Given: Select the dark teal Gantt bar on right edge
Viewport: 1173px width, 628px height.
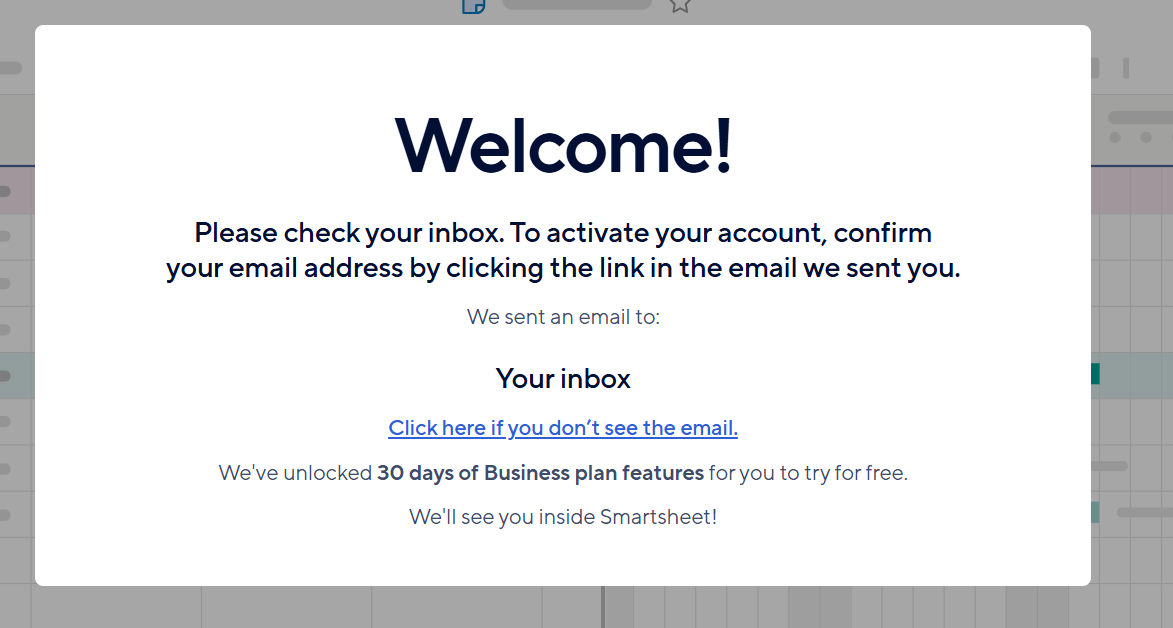Looking at the screenshot, I should [x=1095, y=374].
